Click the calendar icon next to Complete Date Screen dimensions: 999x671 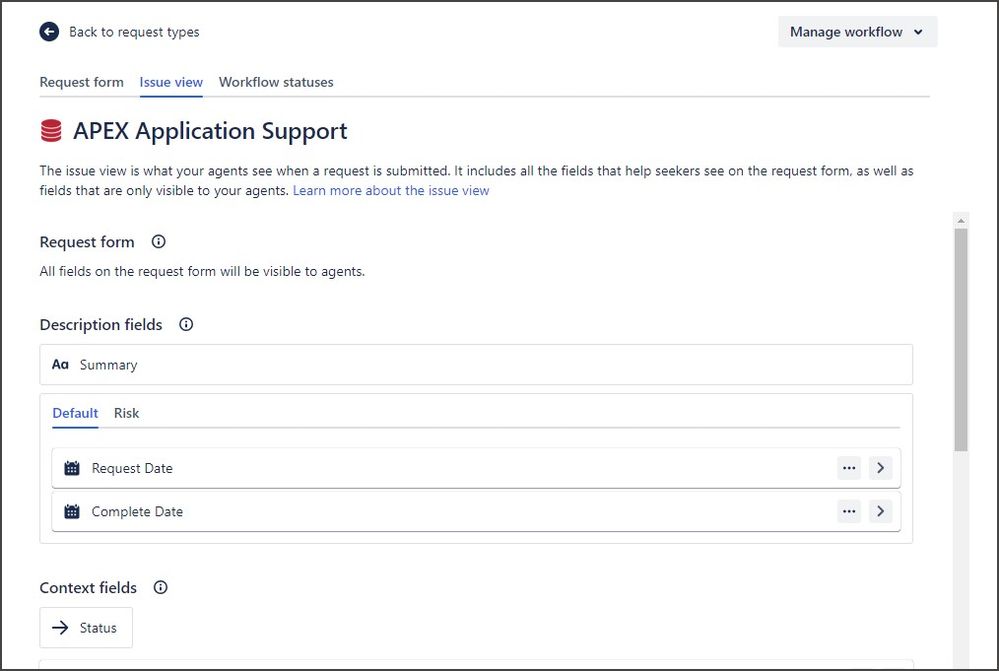[x=71, y=511]
